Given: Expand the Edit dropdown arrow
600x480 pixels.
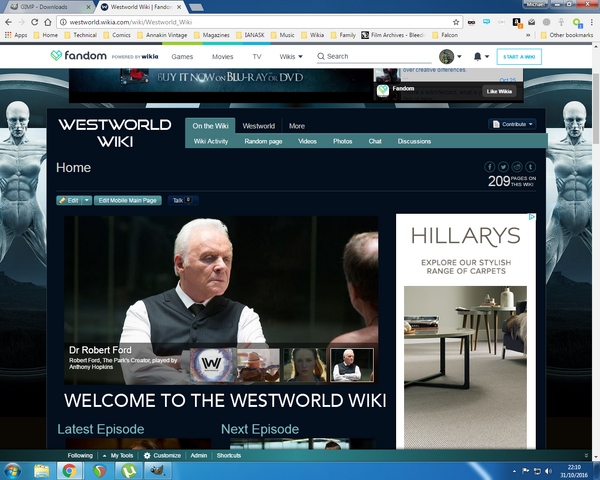Looking at the screenshot, I should pyautogui.click(x=87, y=201).
